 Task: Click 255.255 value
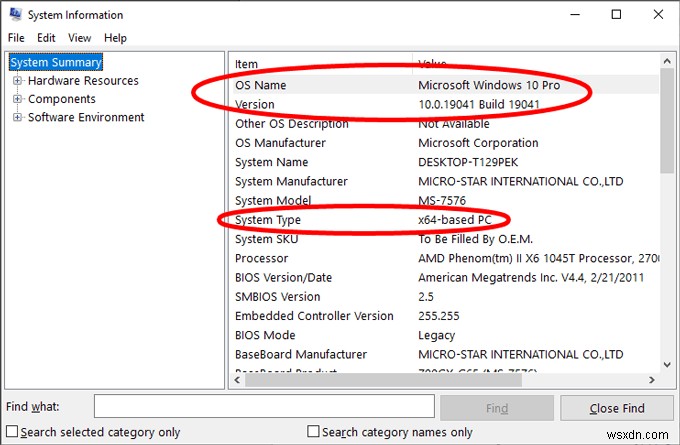(438, 316)
